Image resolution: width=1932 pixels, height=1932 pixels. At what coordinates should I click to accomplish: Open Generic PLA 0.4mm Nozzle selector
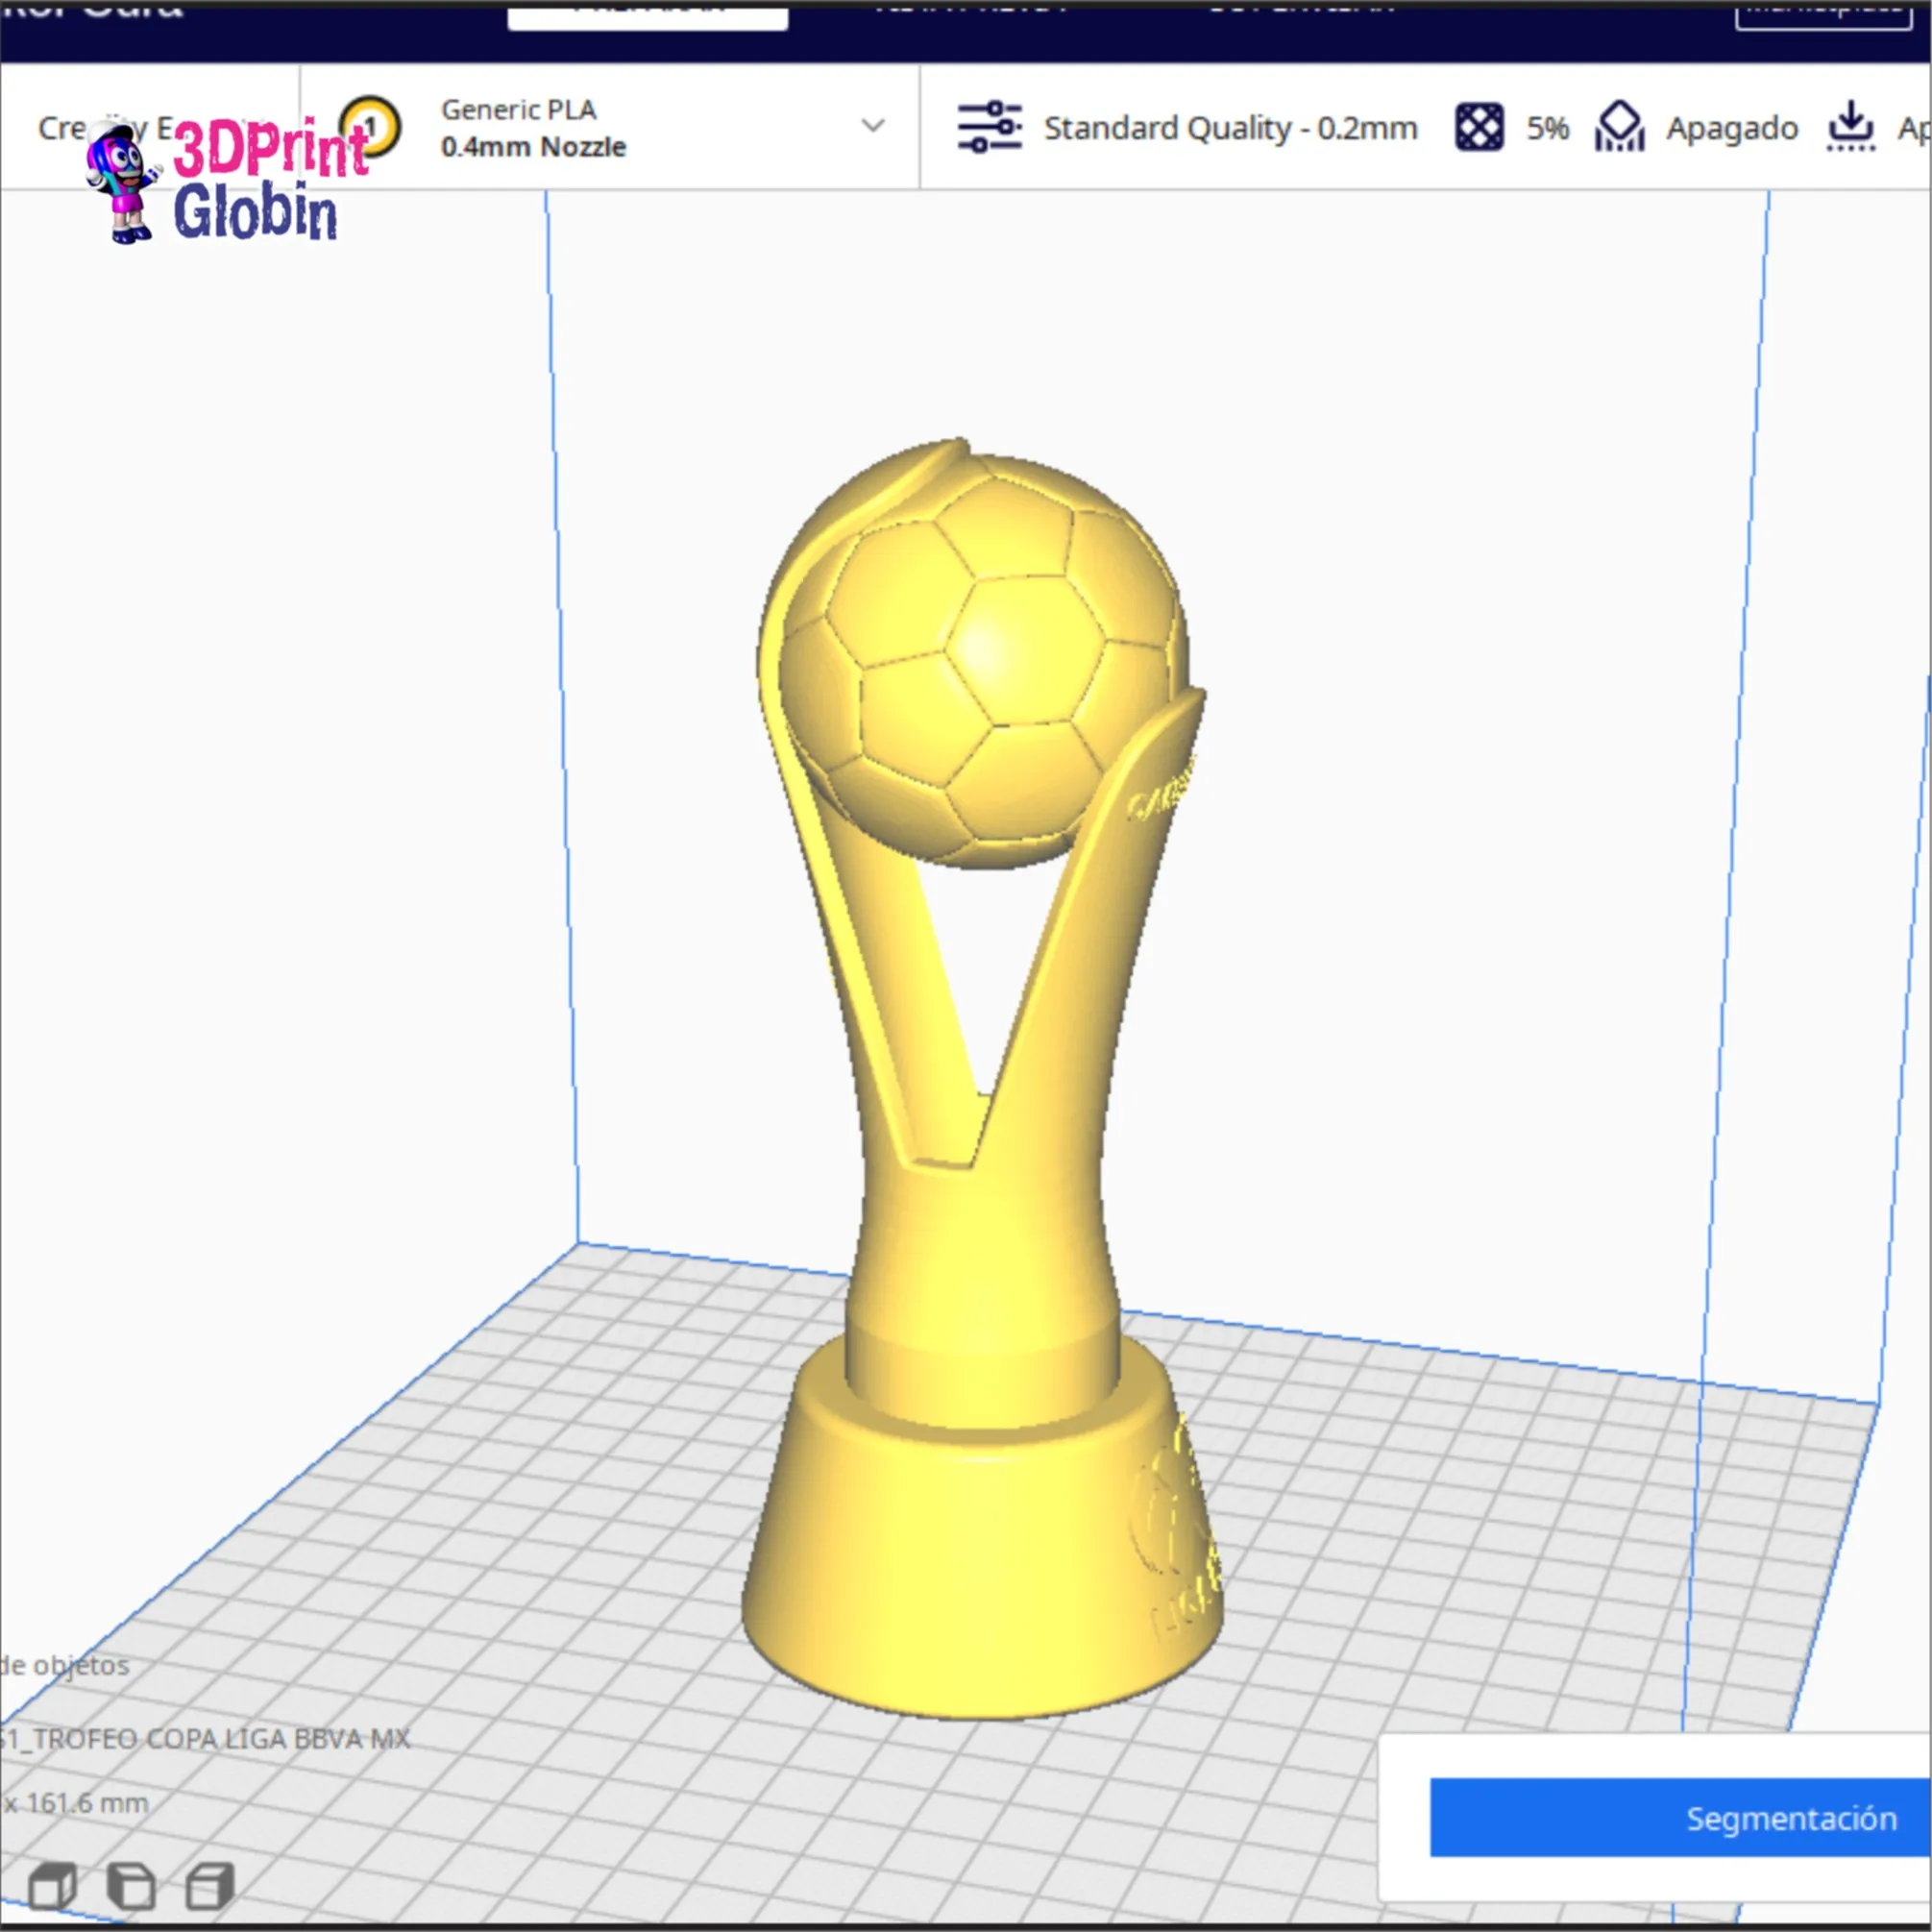(x=610, y=127)
